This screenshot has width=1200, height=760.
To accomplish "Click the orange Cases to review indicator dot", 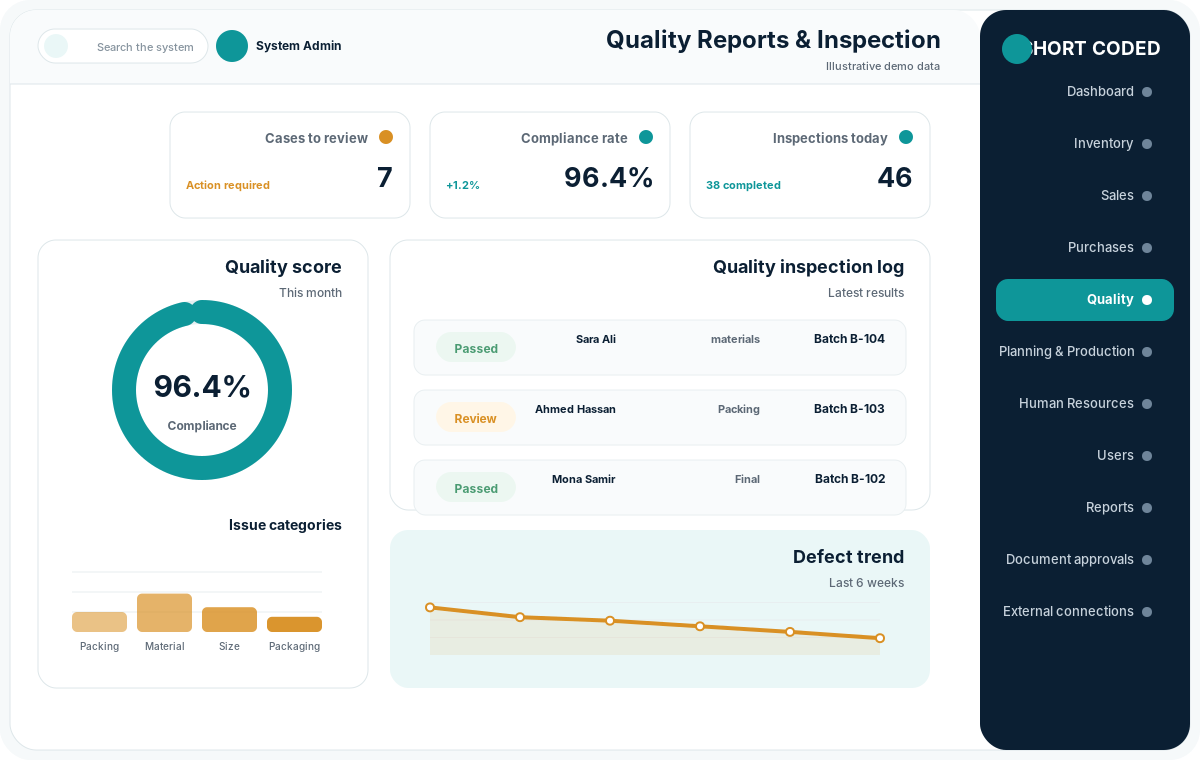I will pyautogui.click(x=386, y=137).
